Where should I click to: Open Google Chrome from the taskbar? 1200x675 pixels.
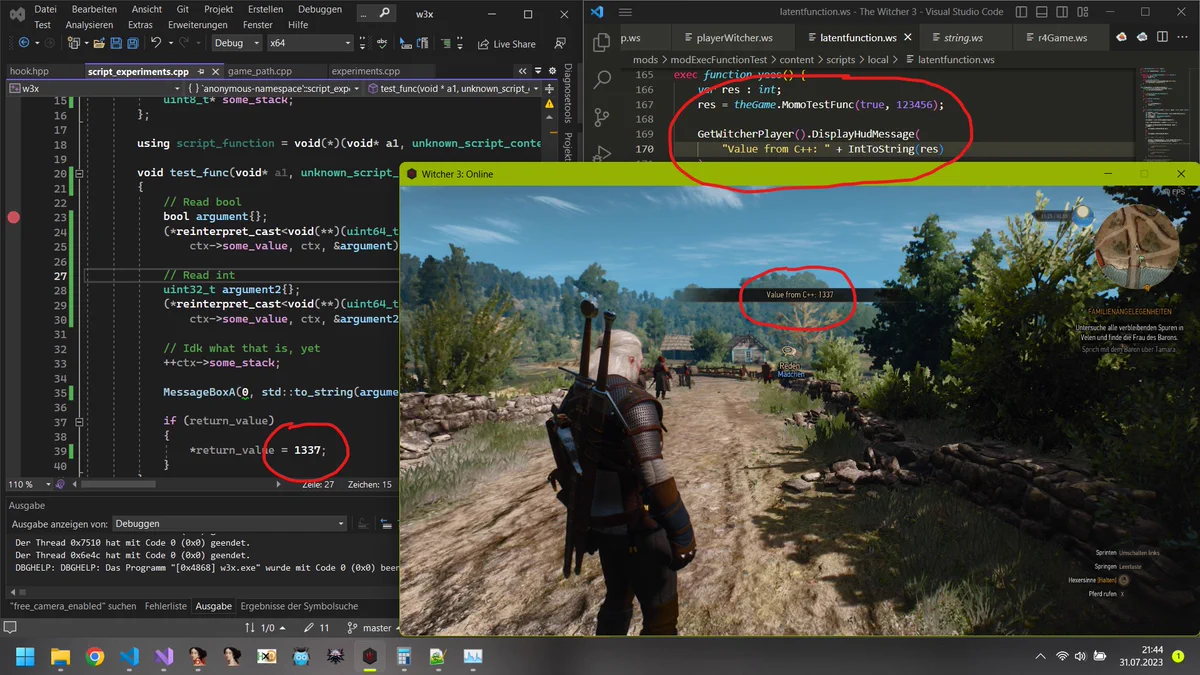pyautogui.click(x=95, y=657)
